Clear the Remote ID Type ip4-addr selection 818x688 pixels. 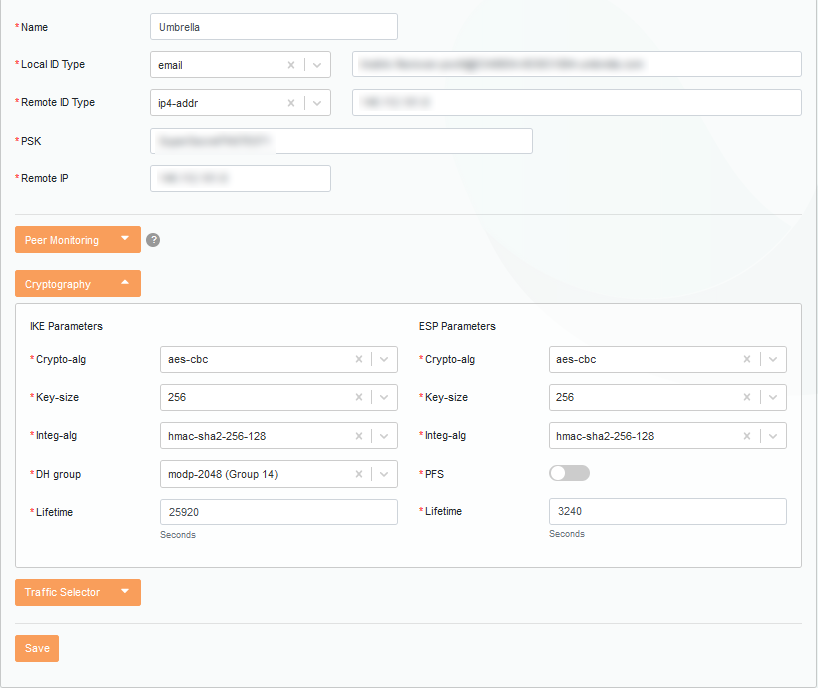point(291,103)
